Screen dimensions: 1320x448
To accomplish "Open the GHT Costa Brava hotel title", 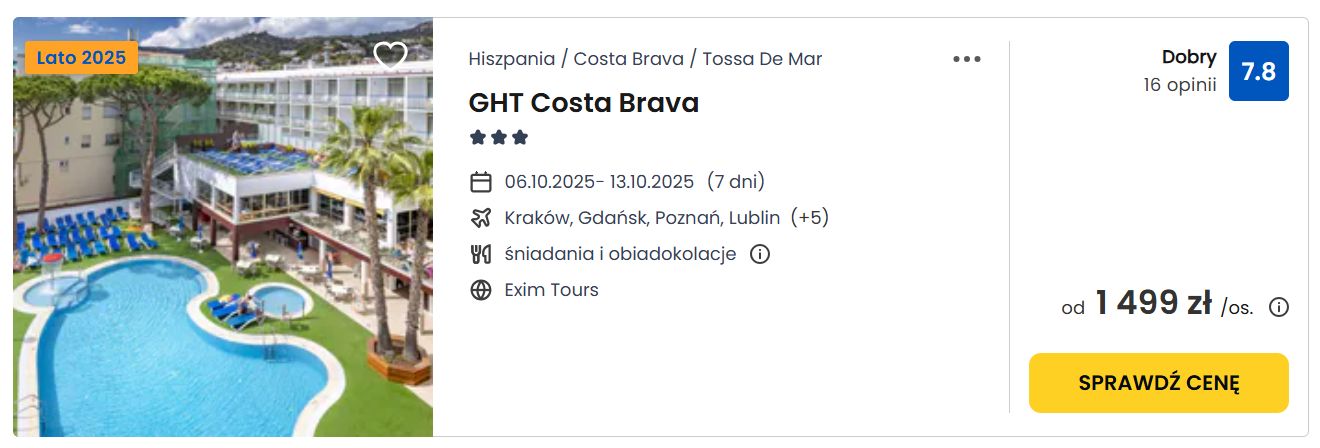I will tap(584, 103).
